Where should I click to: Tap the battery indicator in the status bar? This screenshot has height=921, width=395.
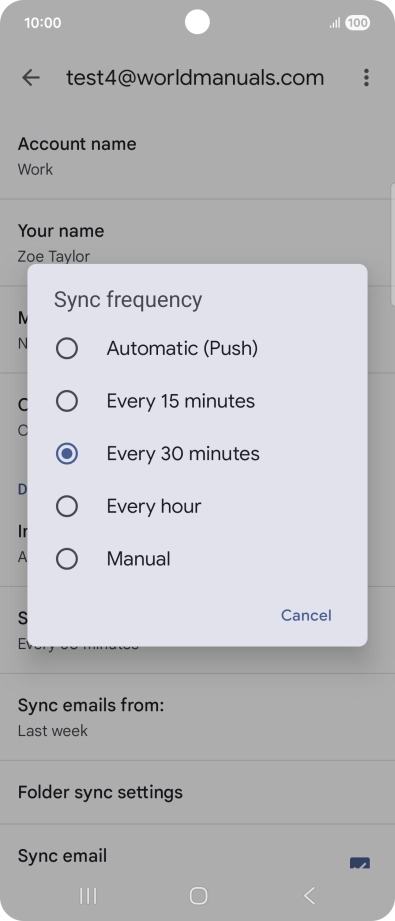(357, 23)
